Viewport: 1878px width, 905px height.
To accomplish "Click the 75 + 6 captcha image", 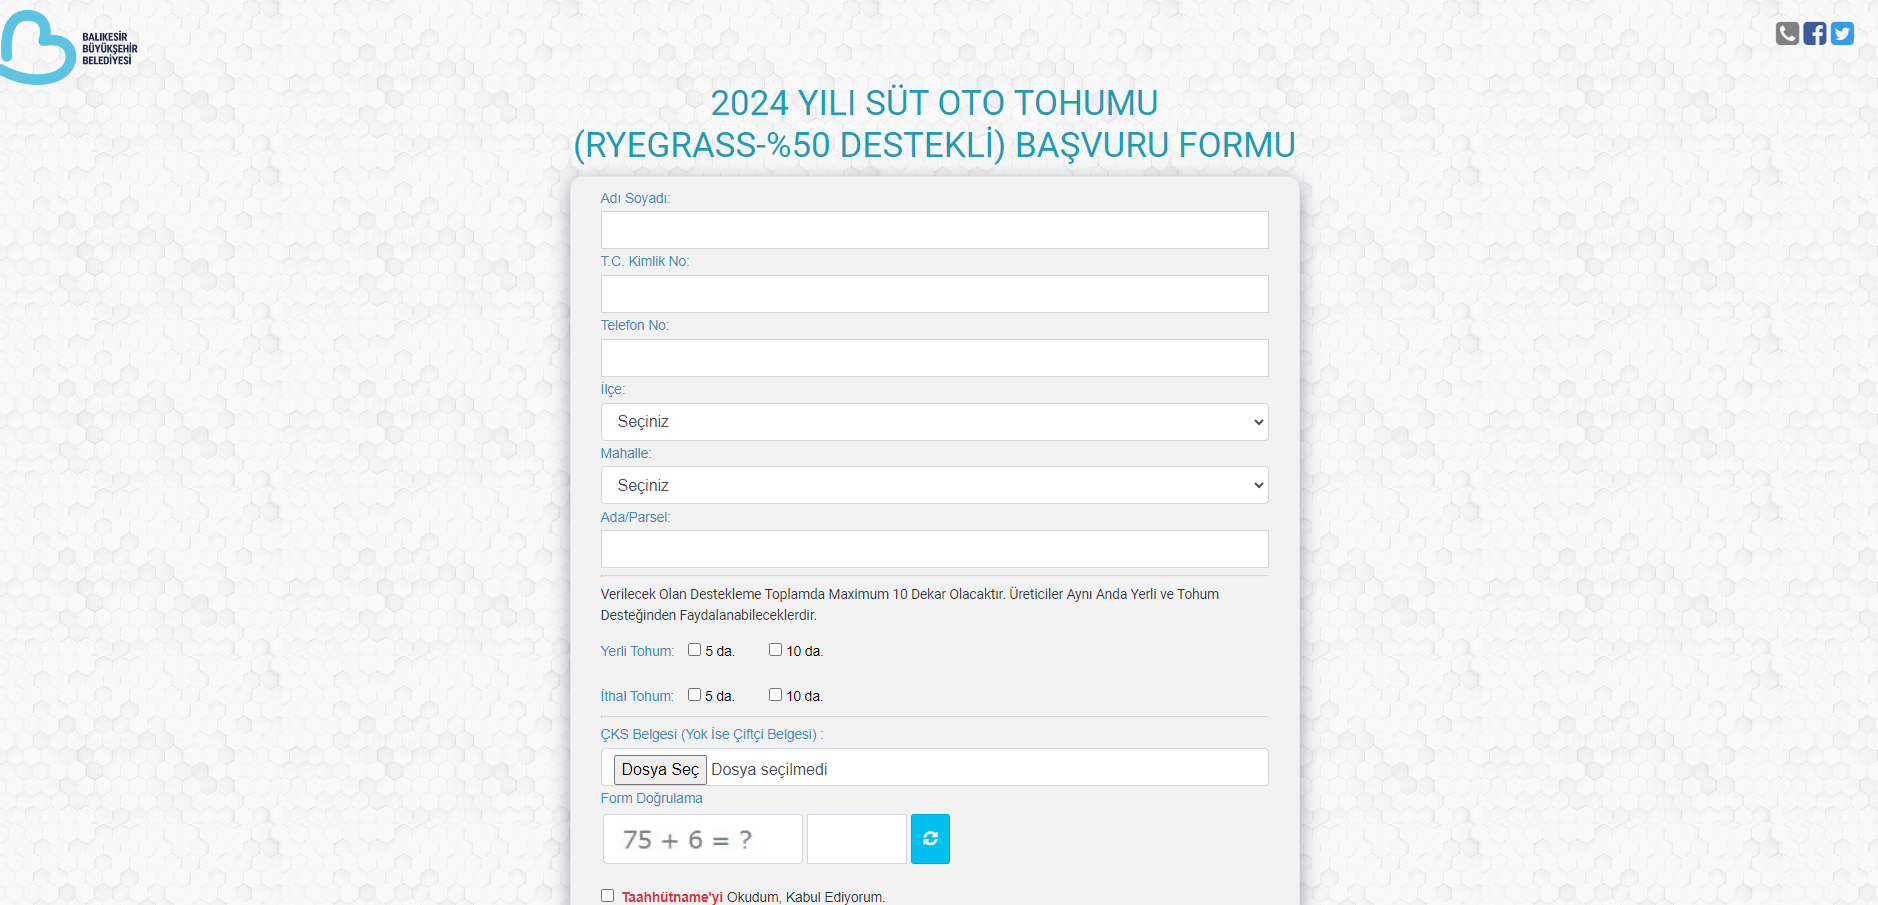I will tap(702, 839).
